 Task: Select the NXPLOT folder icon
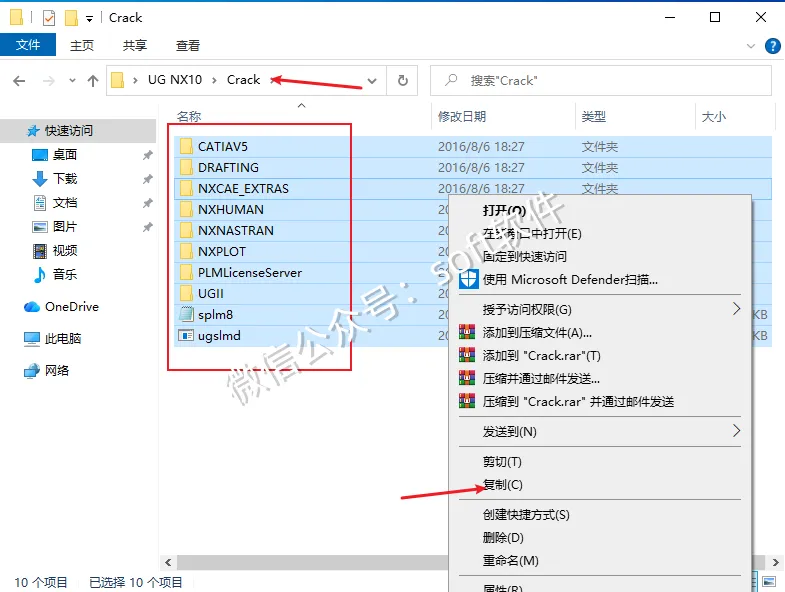[x=186, y=251]
